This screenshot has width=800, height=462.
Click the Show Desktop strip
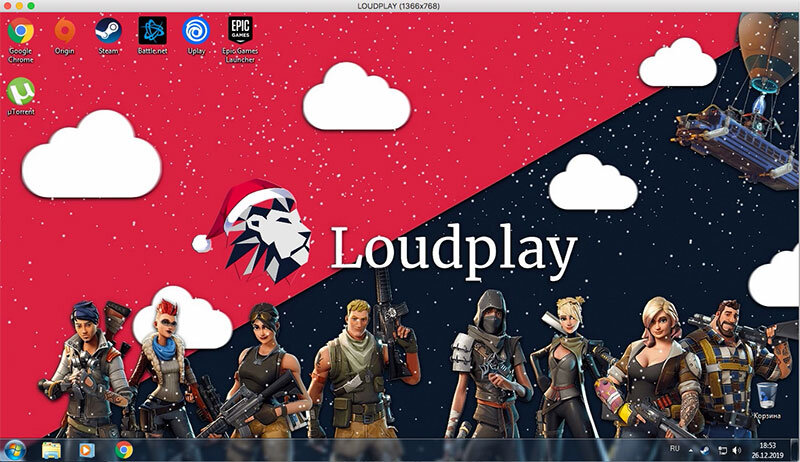pos(794,450)
